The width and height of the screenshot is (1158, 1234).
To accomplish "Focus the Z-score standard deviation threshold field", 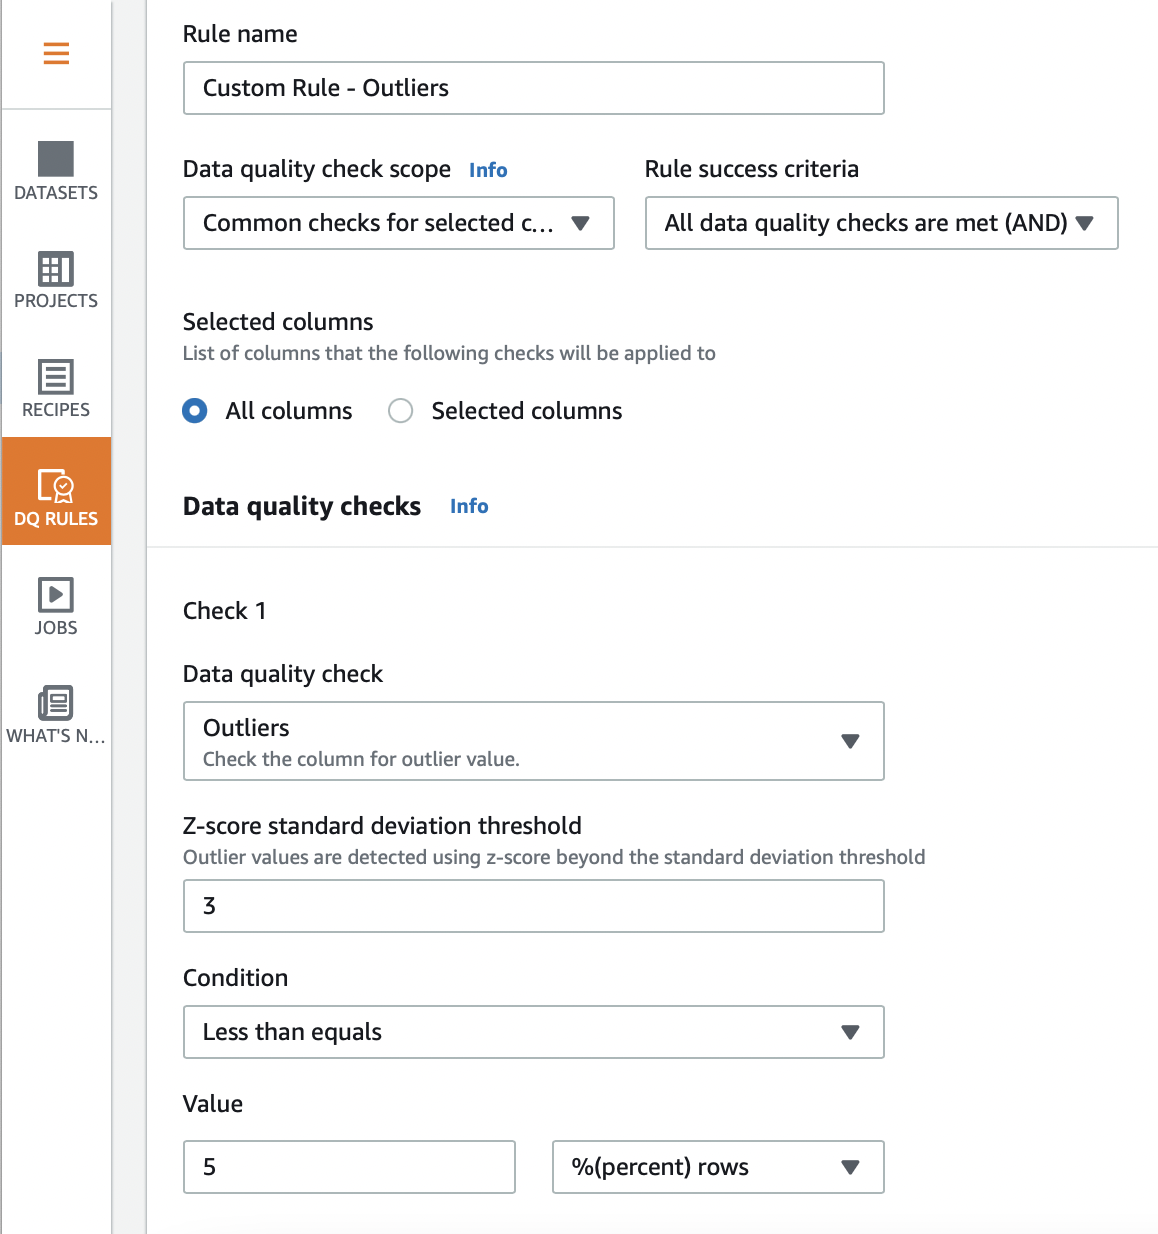I will (533, 906).
